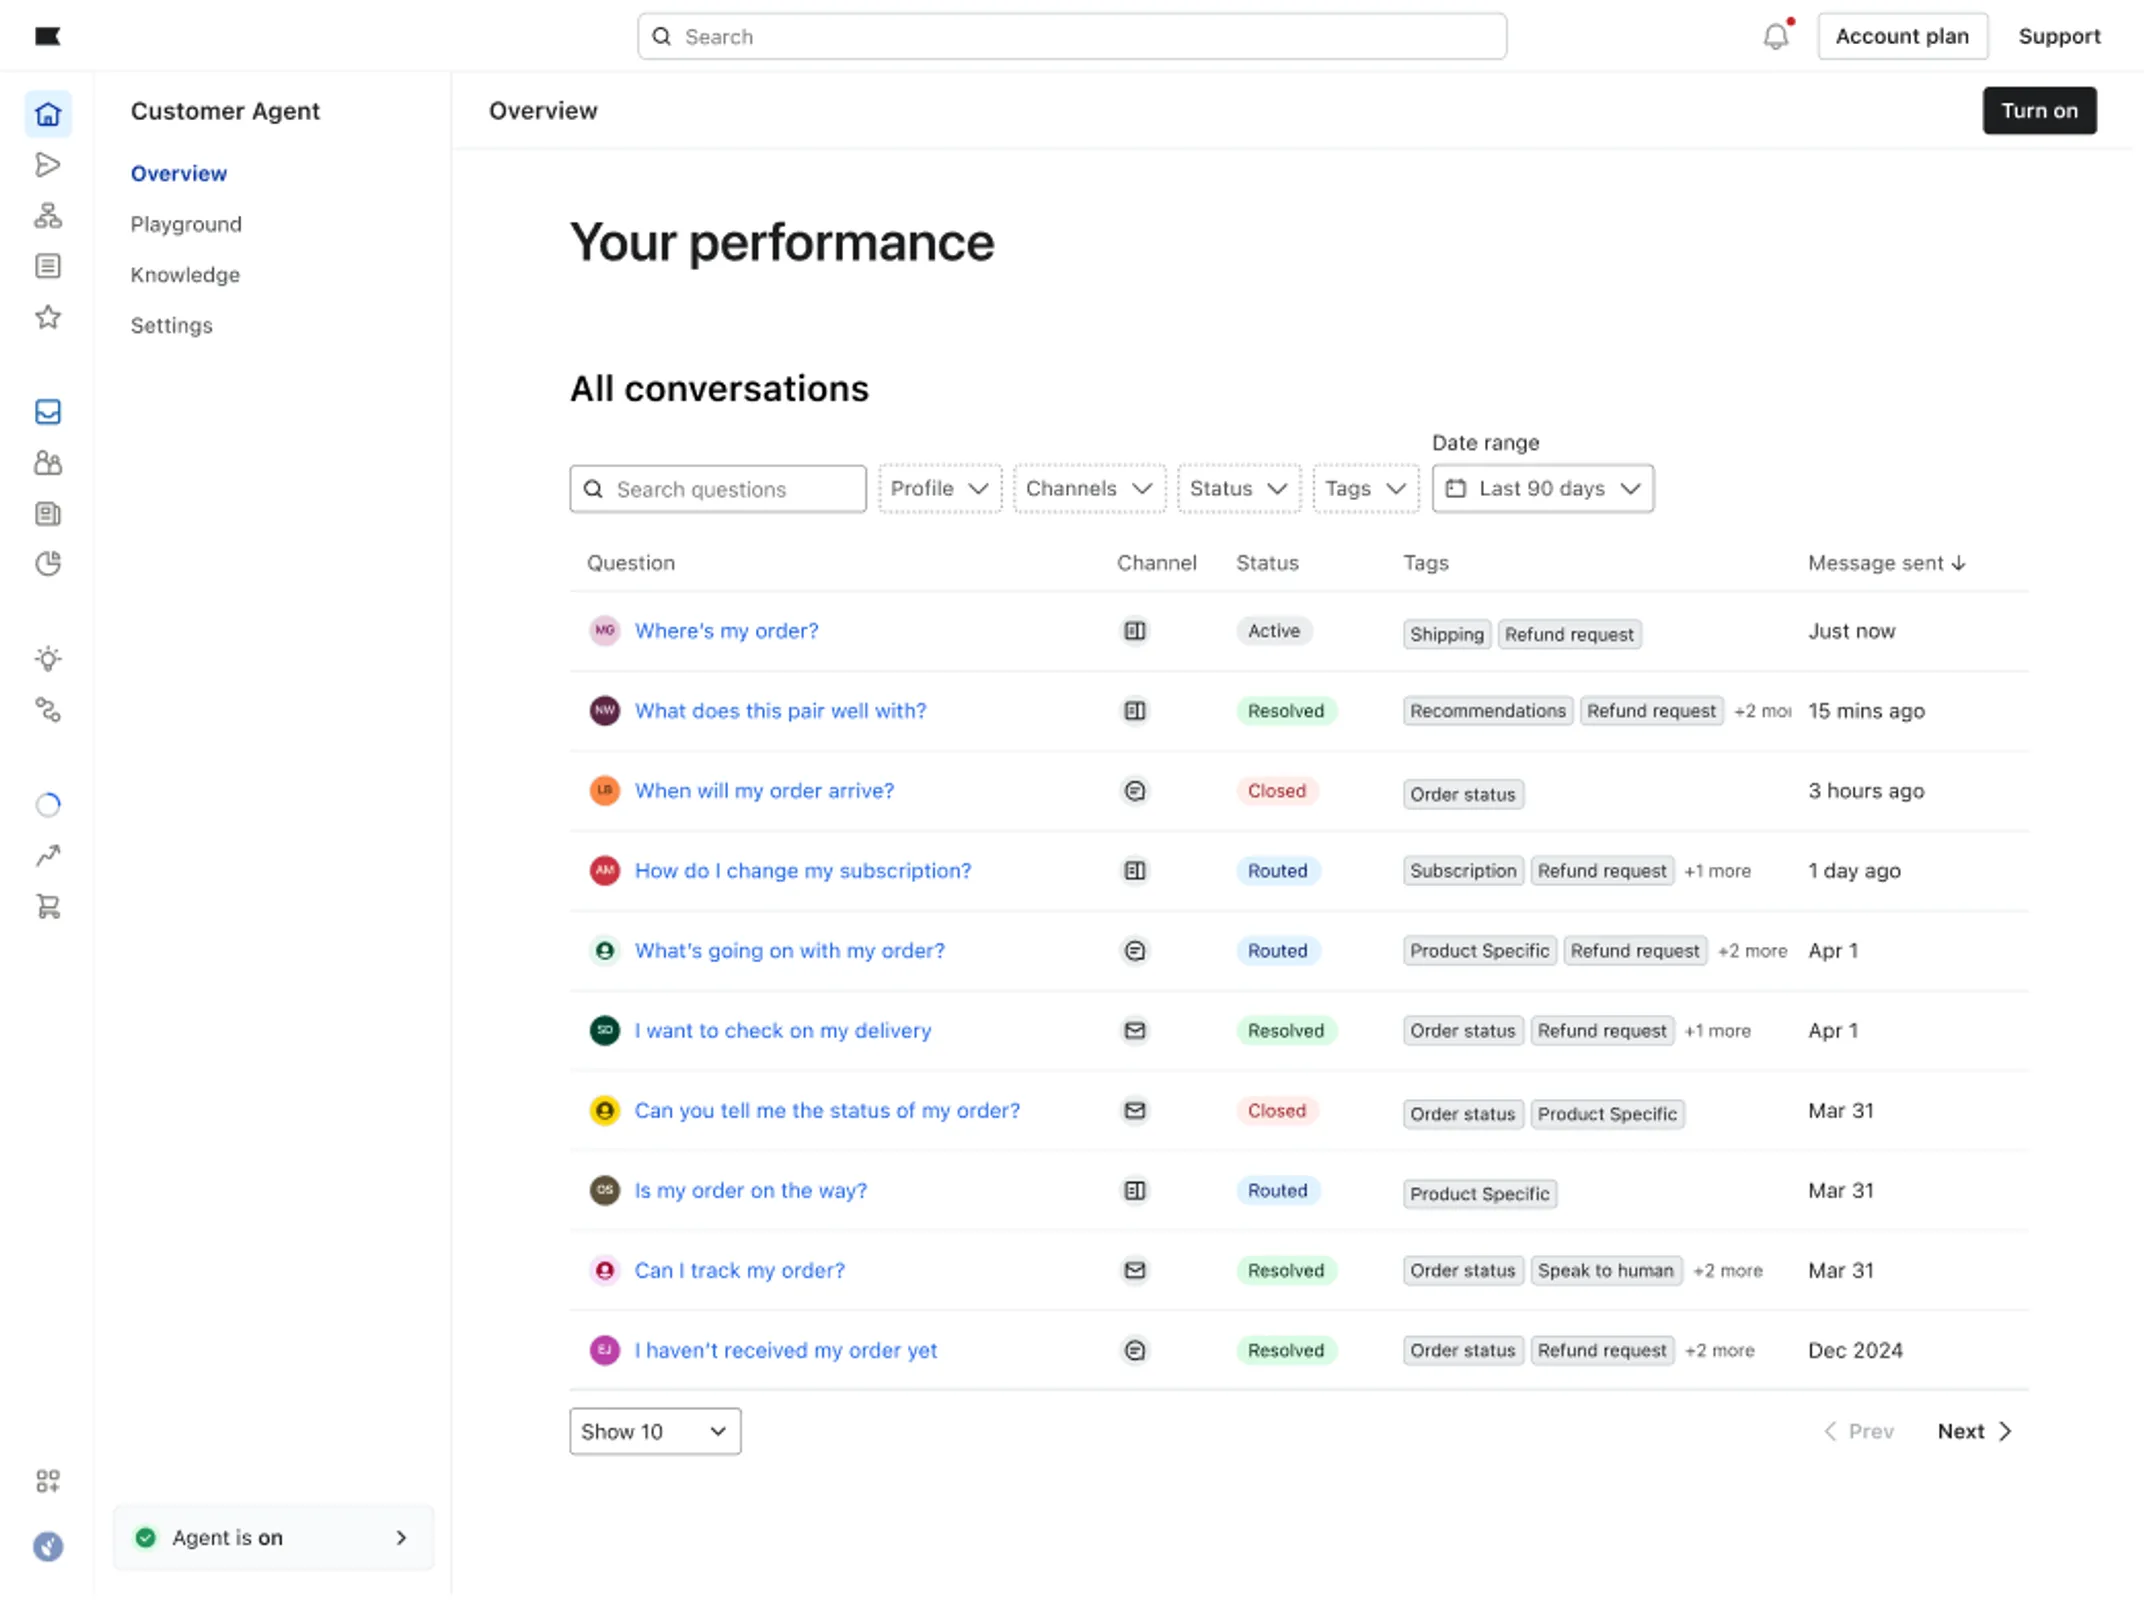The width and height of the screenshot is (2144, 1600).
Task: Switch to the Playground menu item
Action: pyautogui.click(x=186, y=224)
